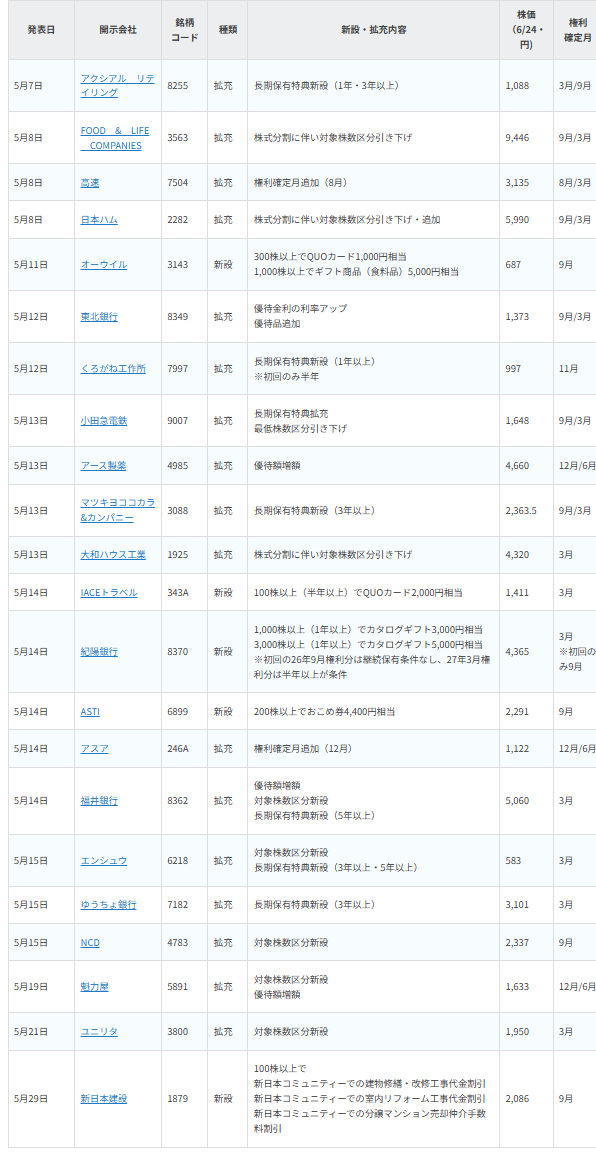Image resolution: width=596 pixels, height=1158 pixels.
Task: Select stock code 2282
Action: click(178, 220)
